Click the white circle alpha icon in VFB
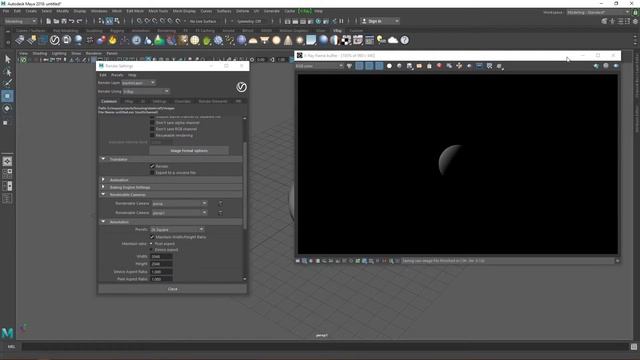The width and height of the screenshot is (640, 360). tap(389, 66)
